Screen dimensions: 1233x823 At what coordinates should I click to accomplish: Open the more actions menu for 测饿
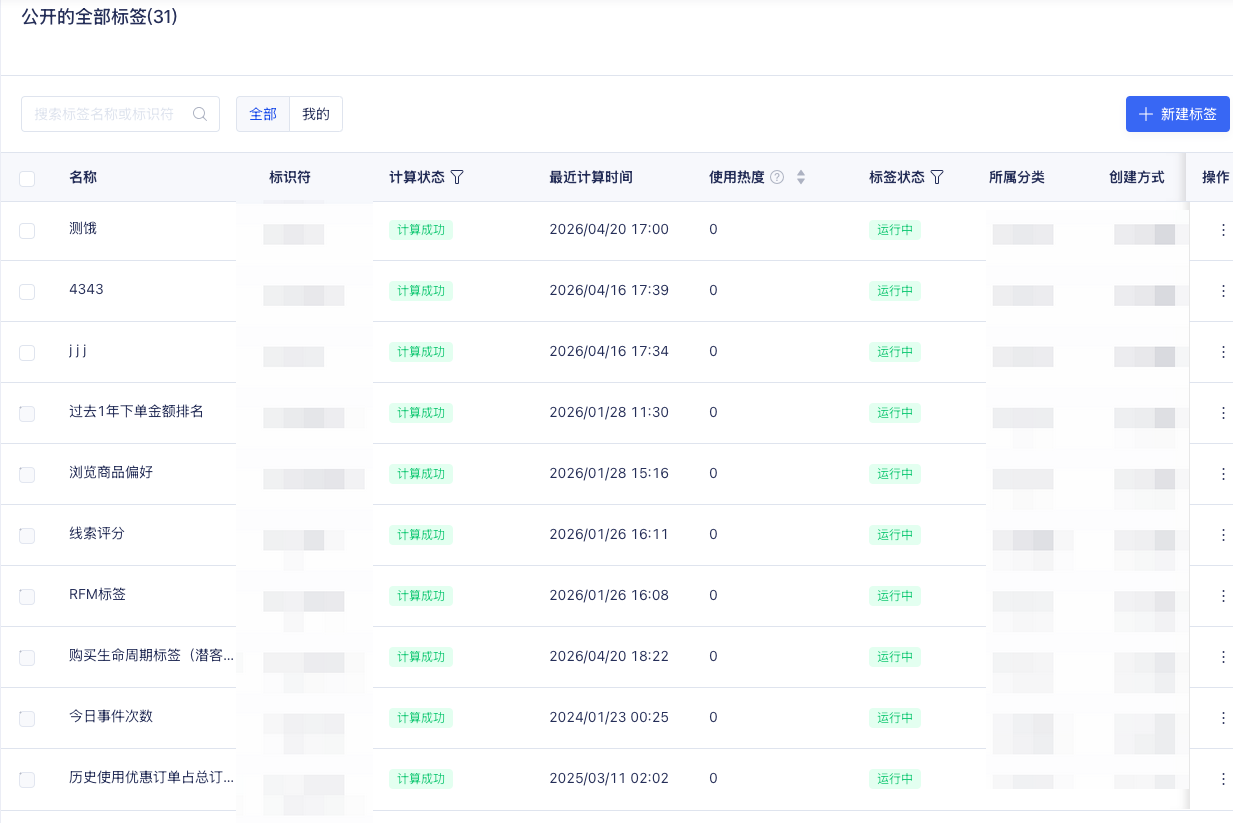[x=1222, y=230]
